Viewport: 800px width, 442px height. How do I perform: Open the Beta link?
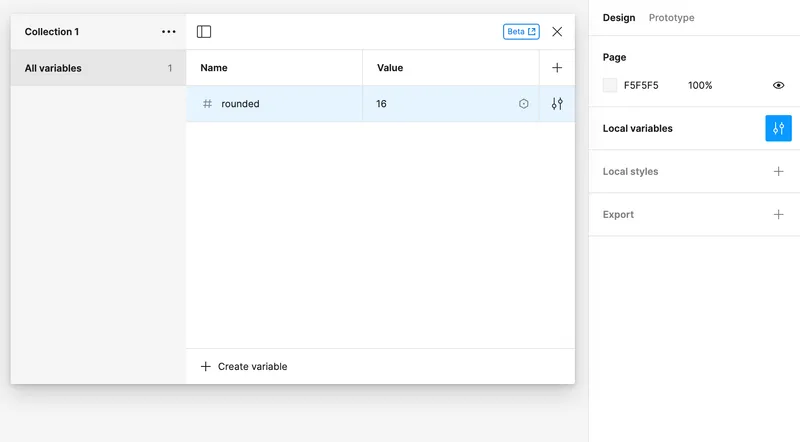point(521,32)
